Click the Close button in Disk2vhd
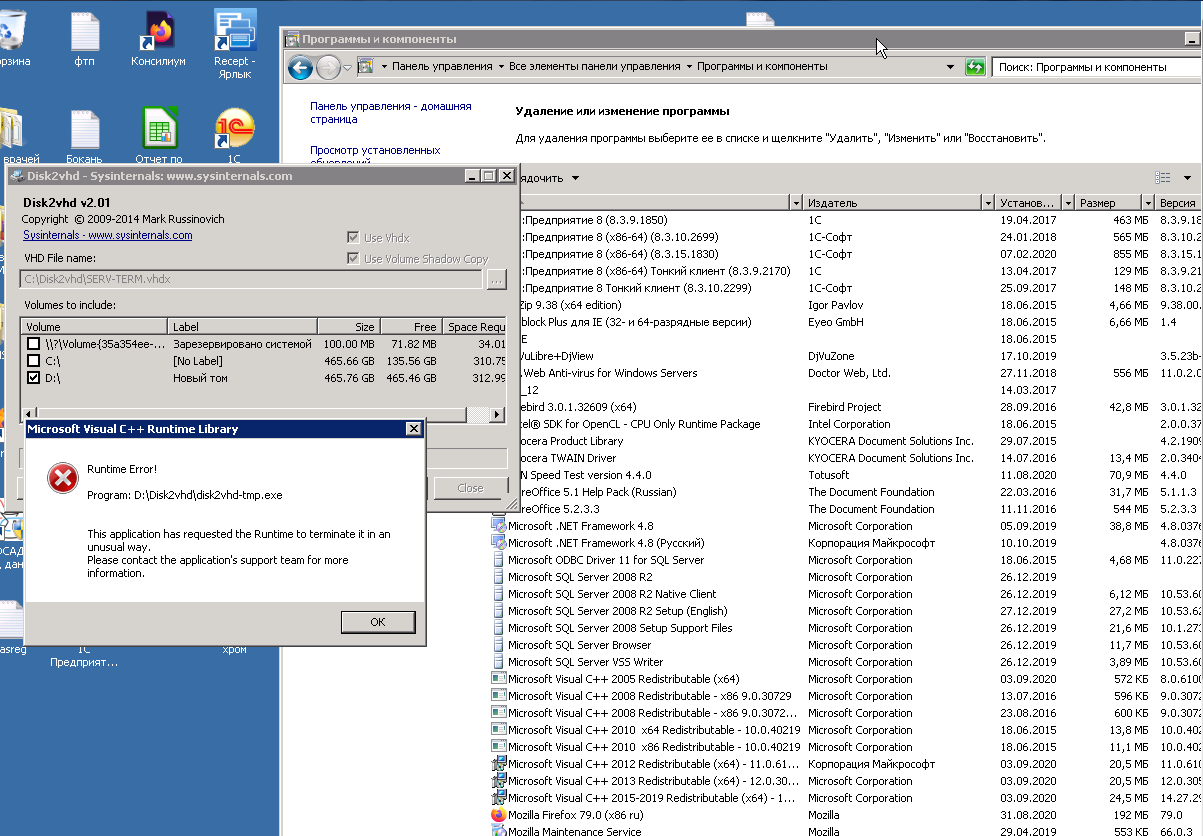This screenshot has height=836, width=1203. click(x=470, y=488)
